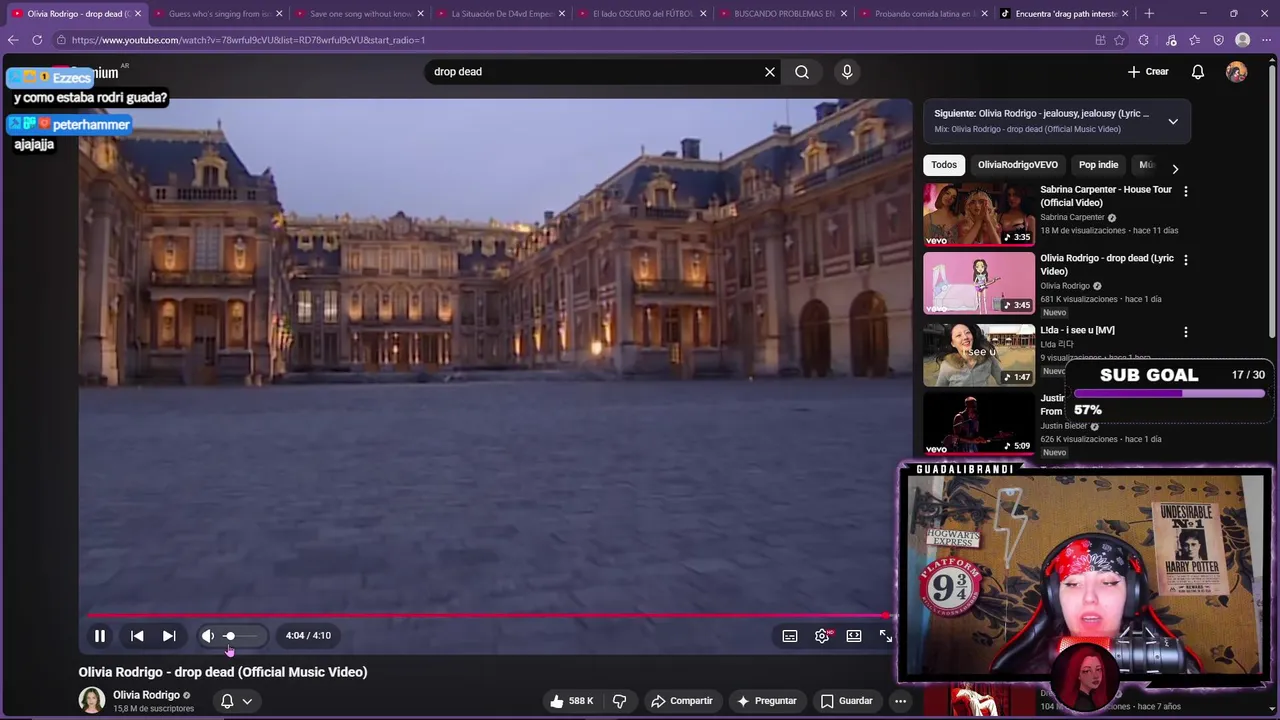Enter fullscreen mode
1280x720 pixels.
pos(886,636)
